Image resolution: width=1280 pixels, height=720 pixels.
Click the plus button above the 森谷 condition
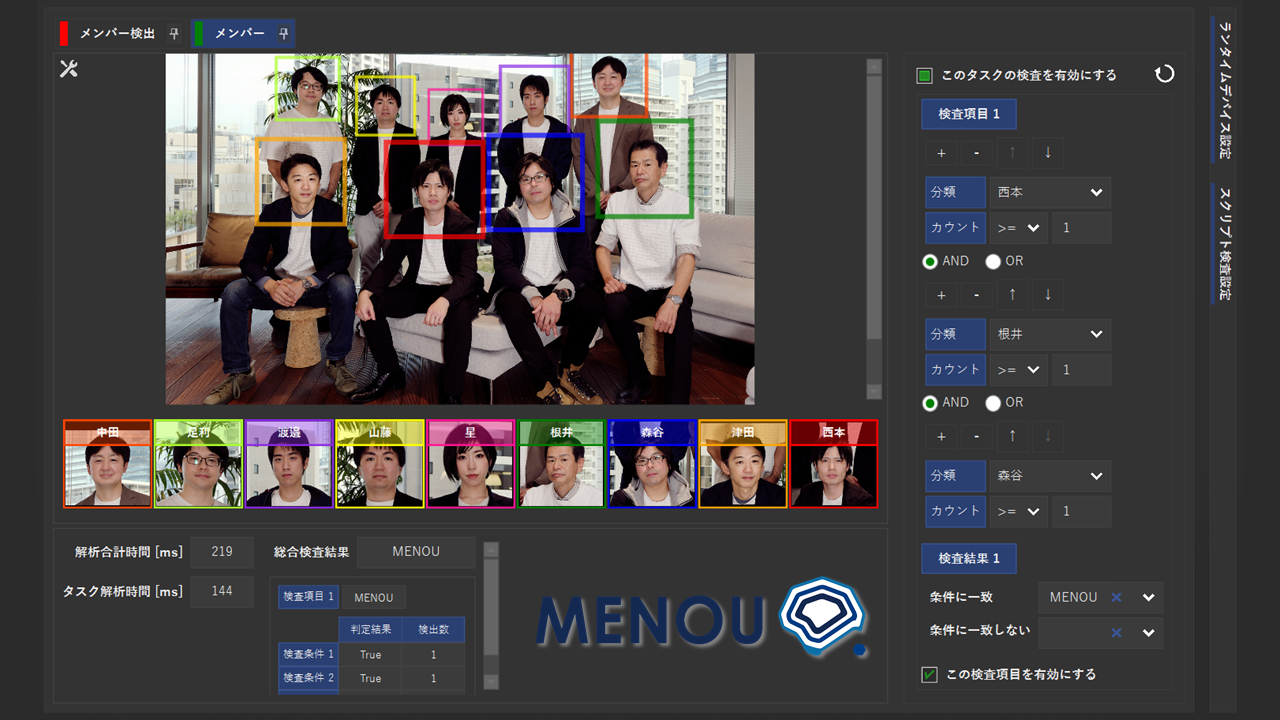(941, 437)
